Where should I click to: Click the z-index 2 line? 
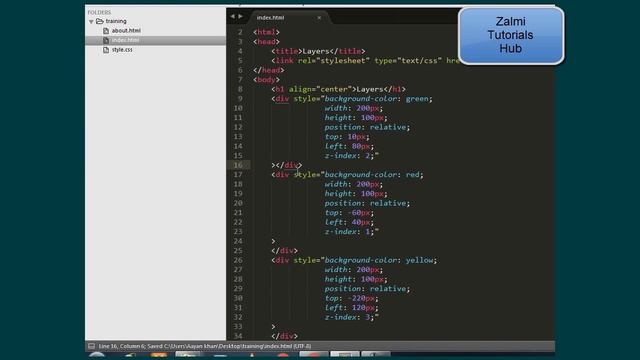352,156
